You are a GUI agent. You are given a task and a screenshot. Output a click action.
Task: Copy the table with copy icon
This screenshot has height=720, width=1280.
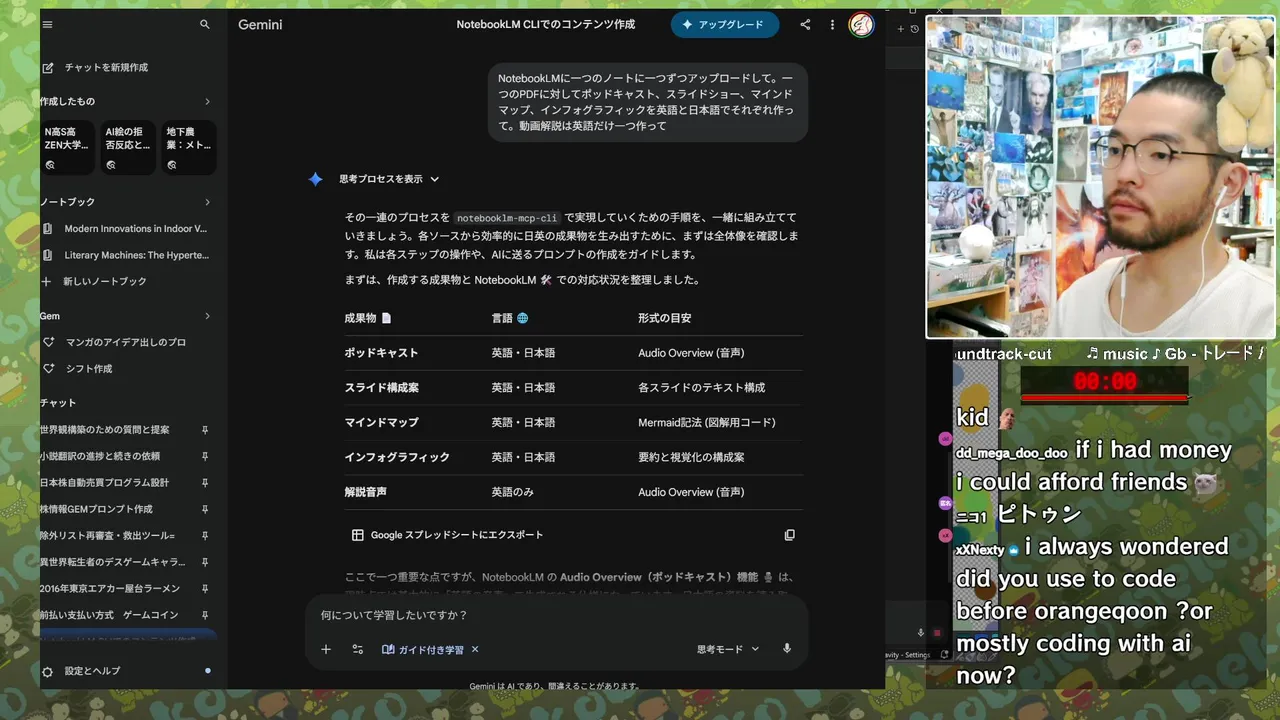click(x=789, y=535)
